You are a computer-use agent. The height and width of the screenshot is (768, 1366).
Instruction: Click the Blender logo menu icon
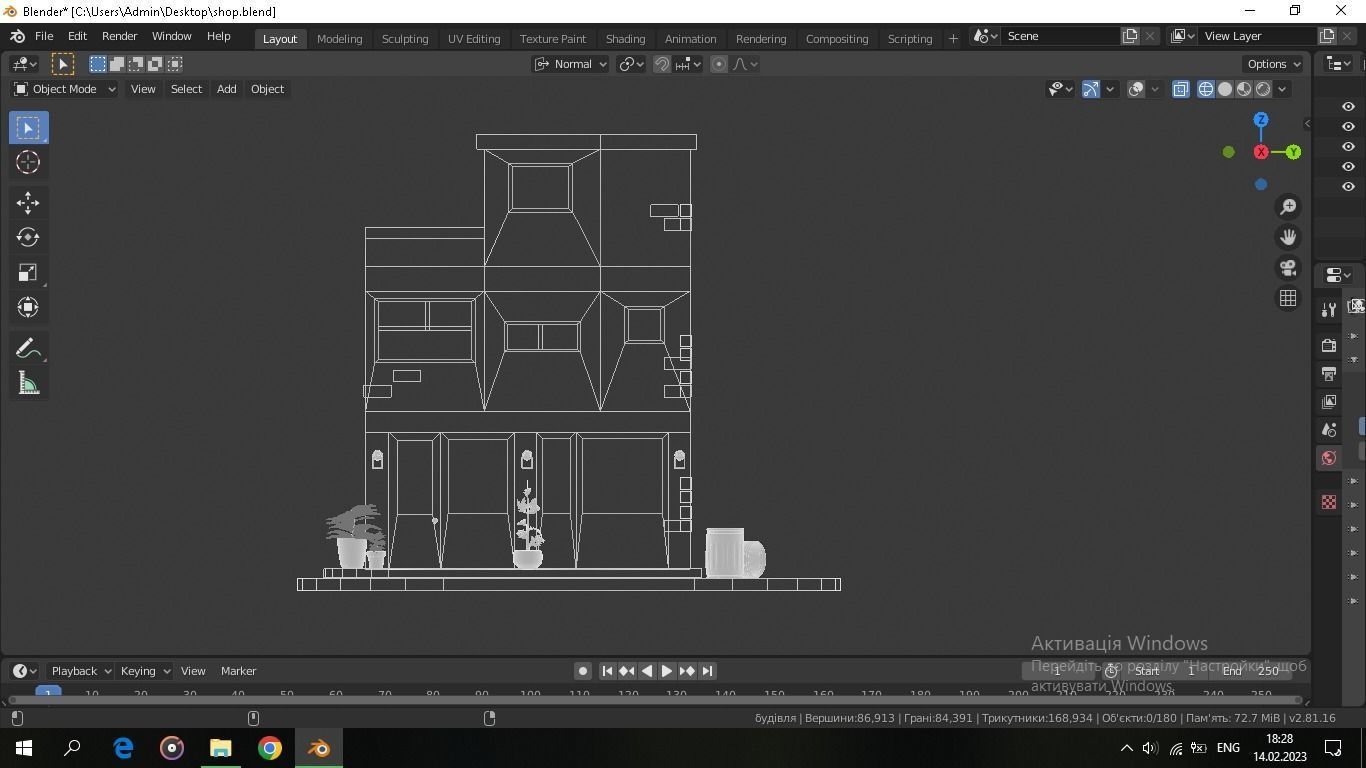click(x=17, y=36)
